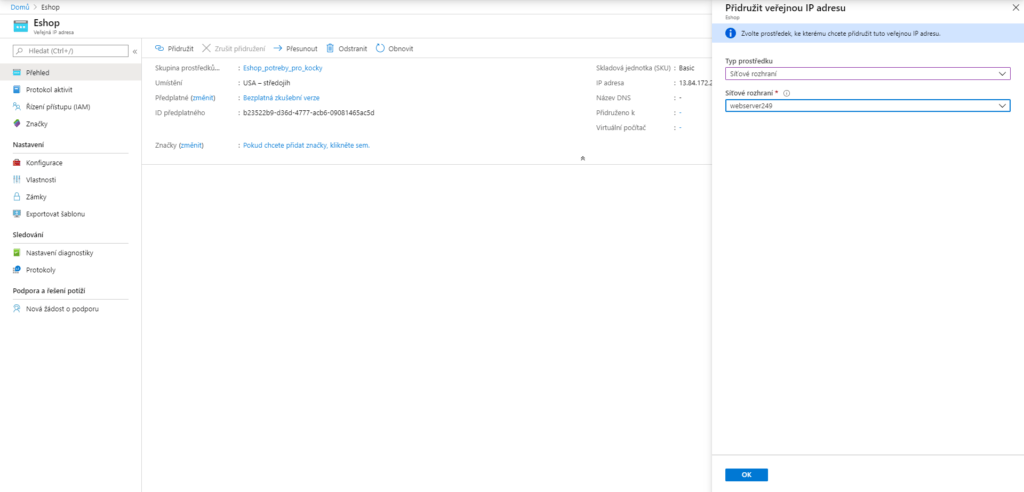Collapse the sidebar menu with double chevron
This screenshot has height=492, width=1024.
click(x=135, y=50)
